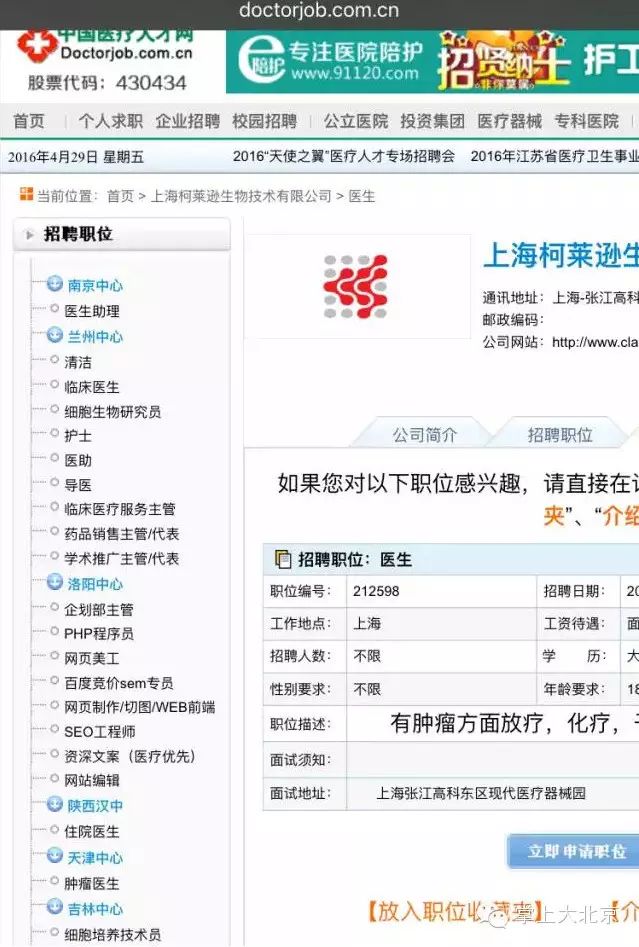Select 南京中心 in the job tree
This screenshot has width=639, height=947.
(x=95, y=285)
